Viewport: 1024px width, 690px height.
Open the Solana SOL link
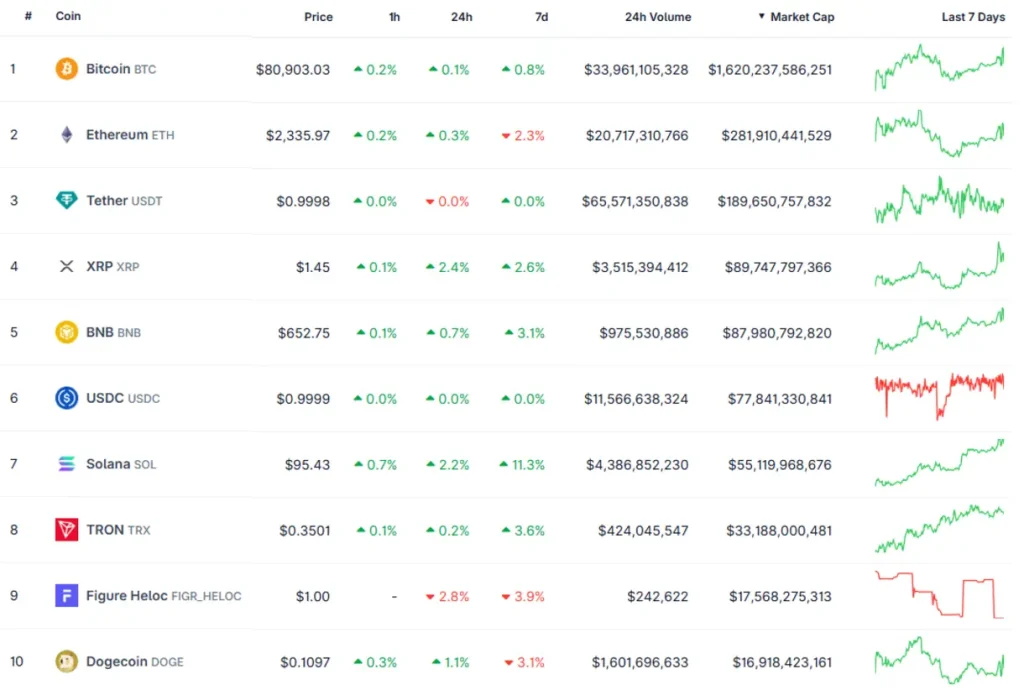tap(121, 464)
